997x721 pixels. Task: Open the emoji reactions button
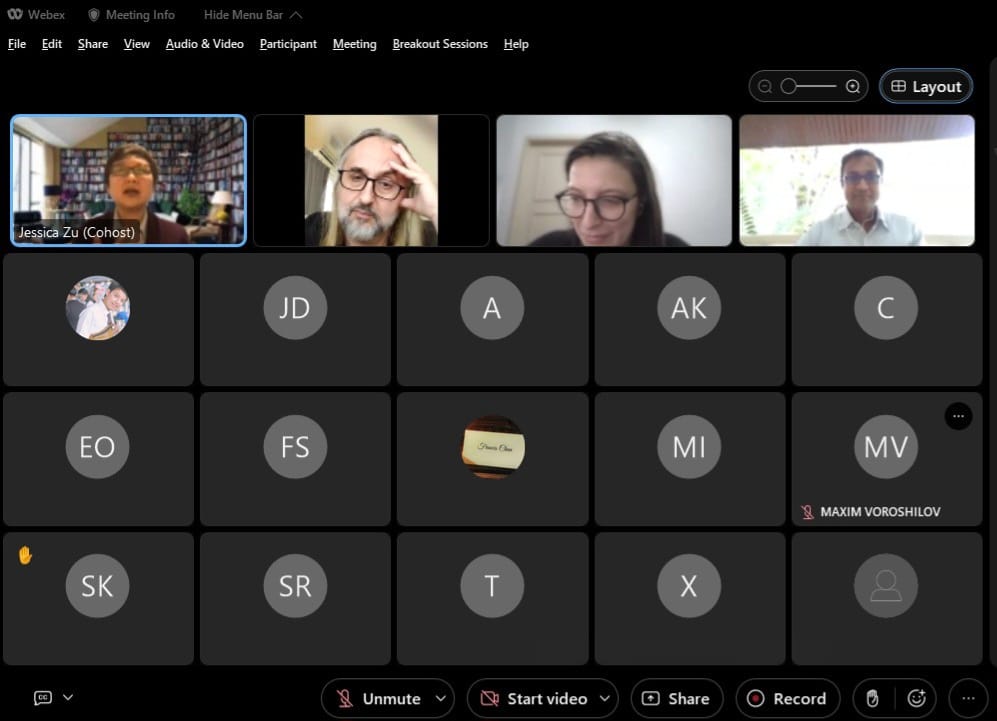tap(916, 699)
